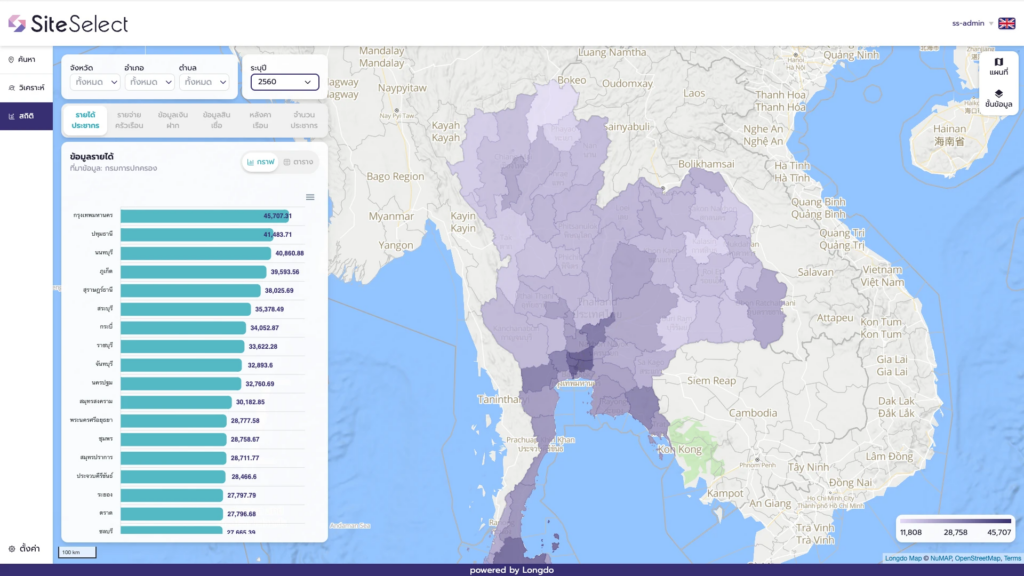
Task: Click the SiteSelect logo
Action: point(68,23)
